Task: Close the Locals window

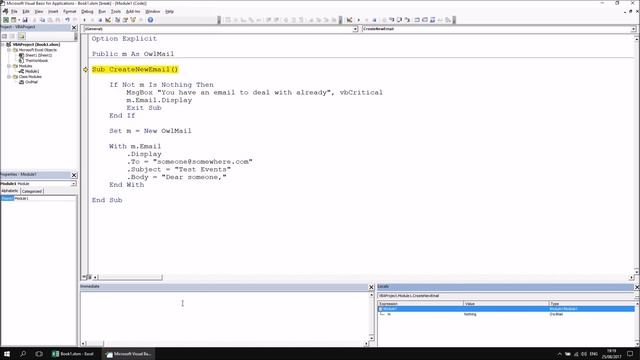Action: (x=637, y=287)
